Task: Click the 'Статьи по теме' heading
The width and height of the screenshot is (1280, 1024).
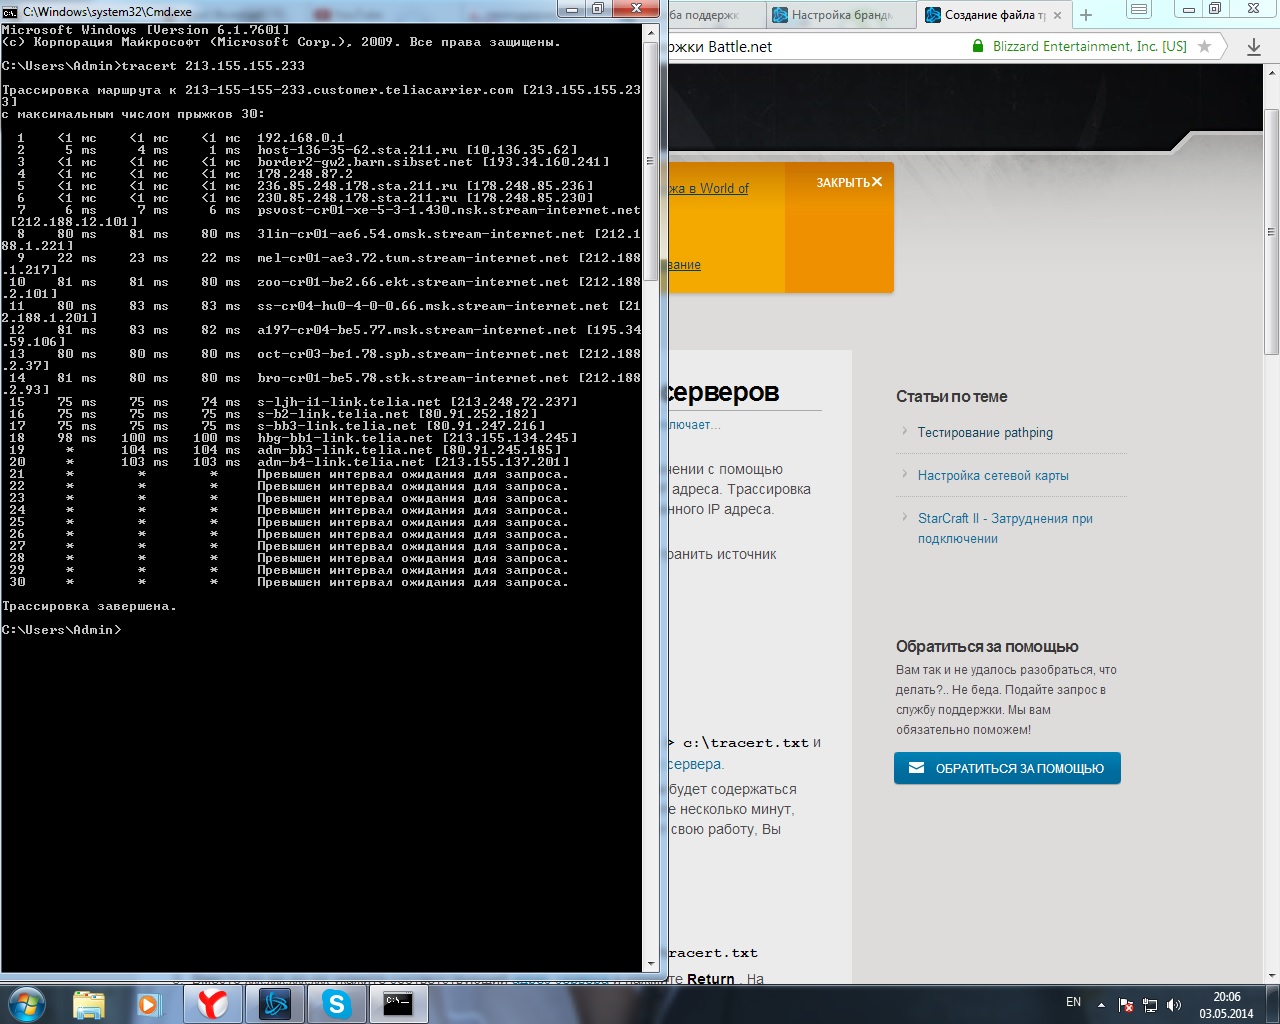Action: click(952, 397)
